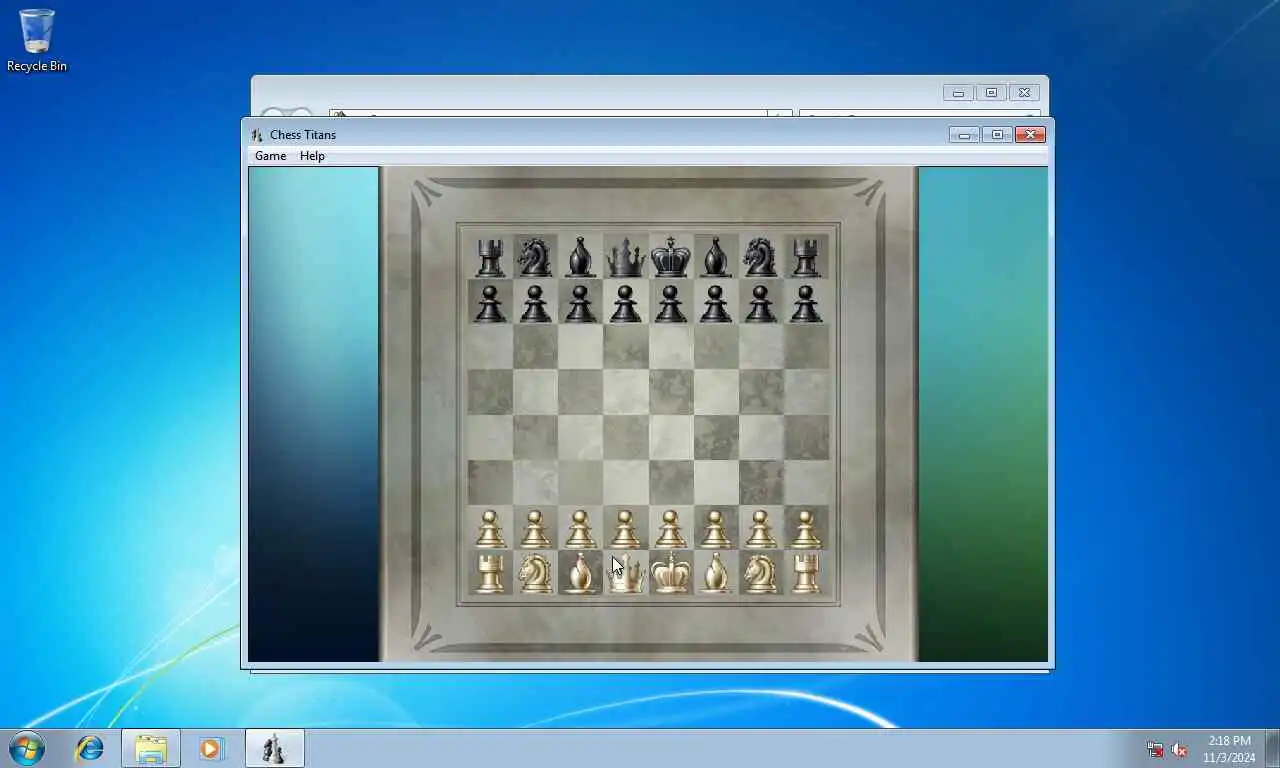
Task: Click the black pawn on d7
Action: tap(626, 303)
